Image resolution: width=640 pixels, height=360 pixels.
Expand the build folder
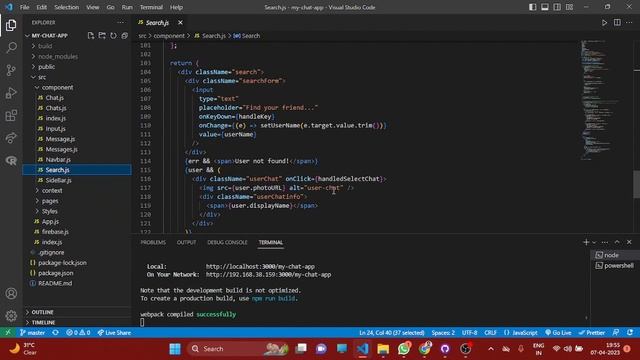45,46
